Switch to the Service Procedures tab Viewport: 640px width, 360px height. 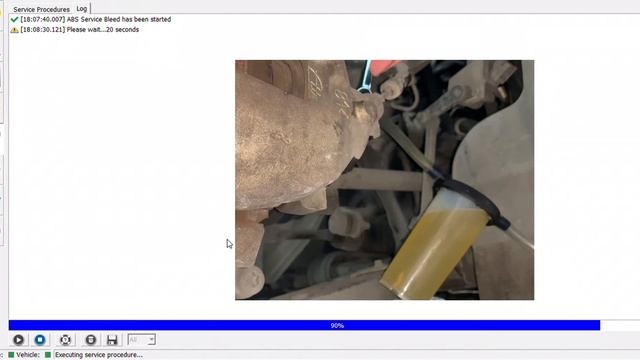(41, 9)
